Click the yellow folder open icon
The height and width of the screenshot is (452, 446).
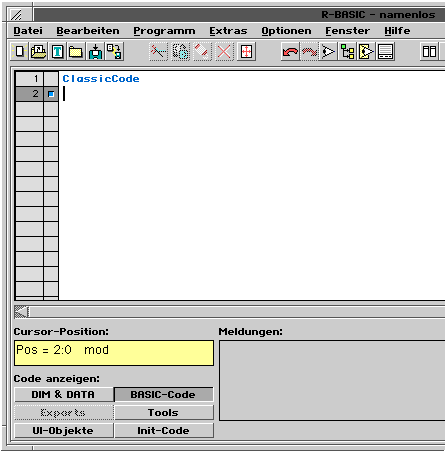click(x=76, y=52)
